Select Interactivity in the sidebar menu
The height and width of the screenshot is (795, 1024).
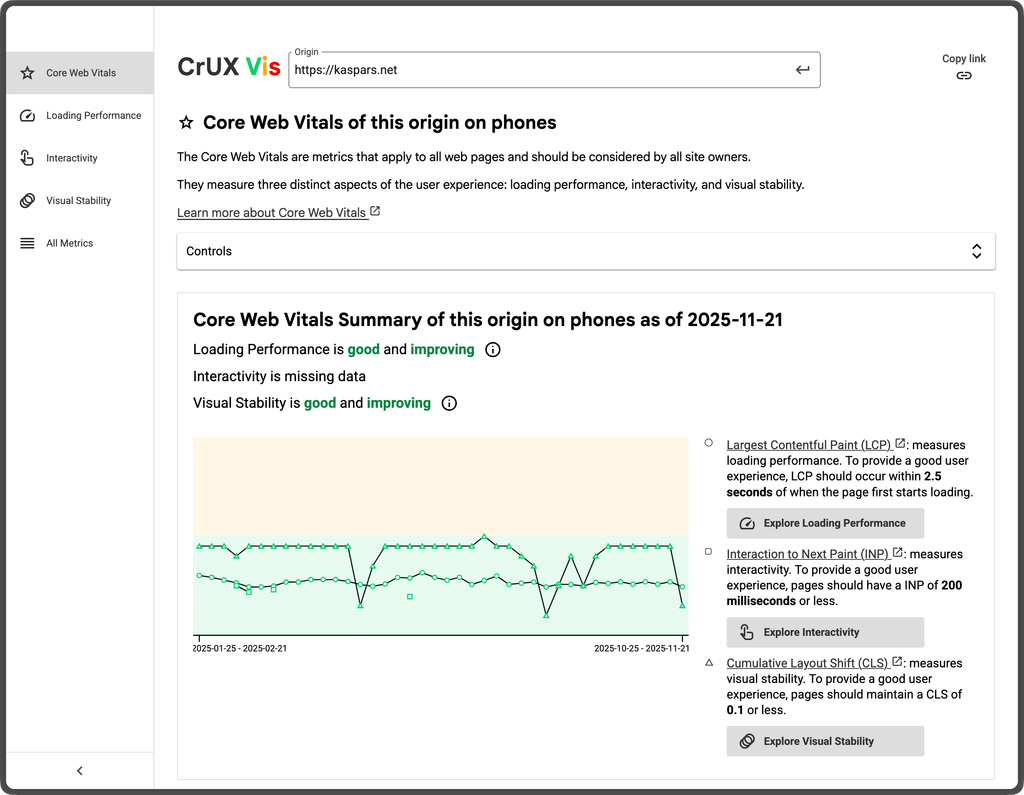coord(71,158)
